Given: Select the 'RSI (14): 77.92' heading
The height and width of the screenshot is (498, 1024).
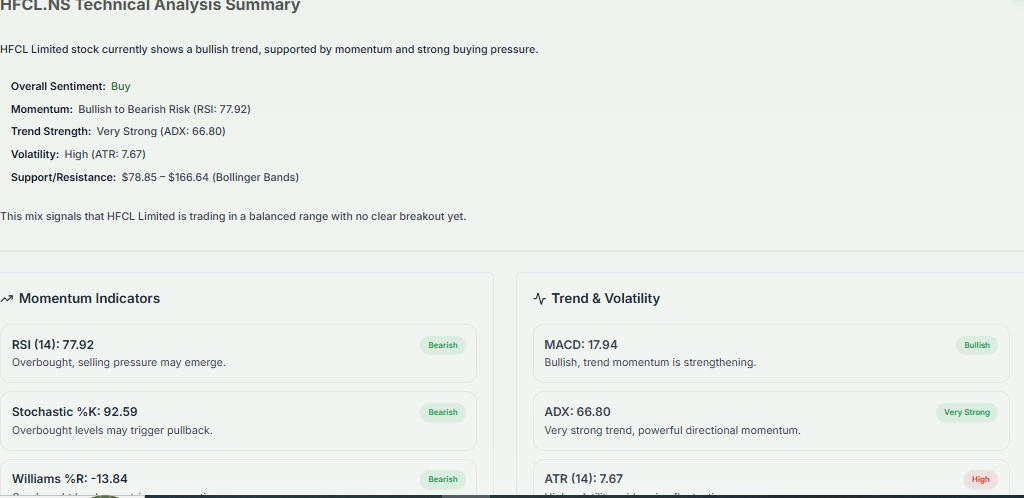Looking at the screenshot, I should click(x=53, y=345).
